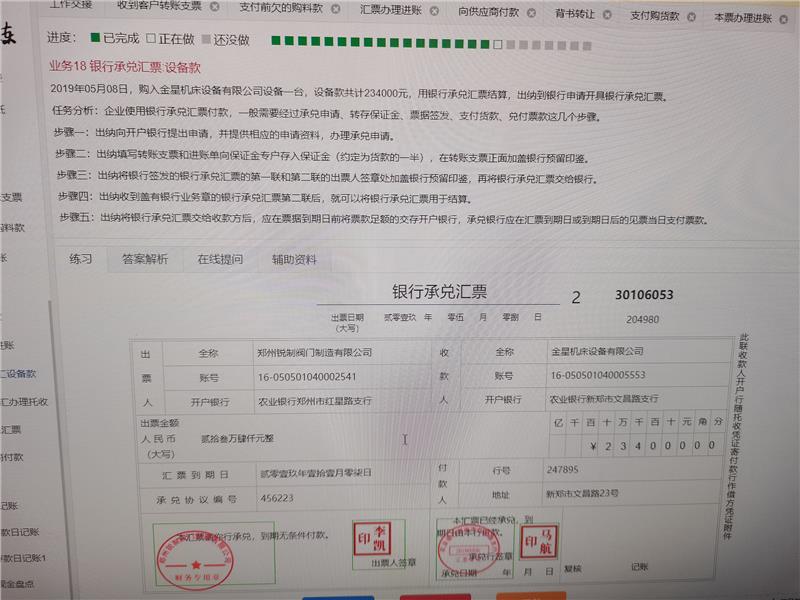Switch to the 答案解析 tab

[145, 259]
